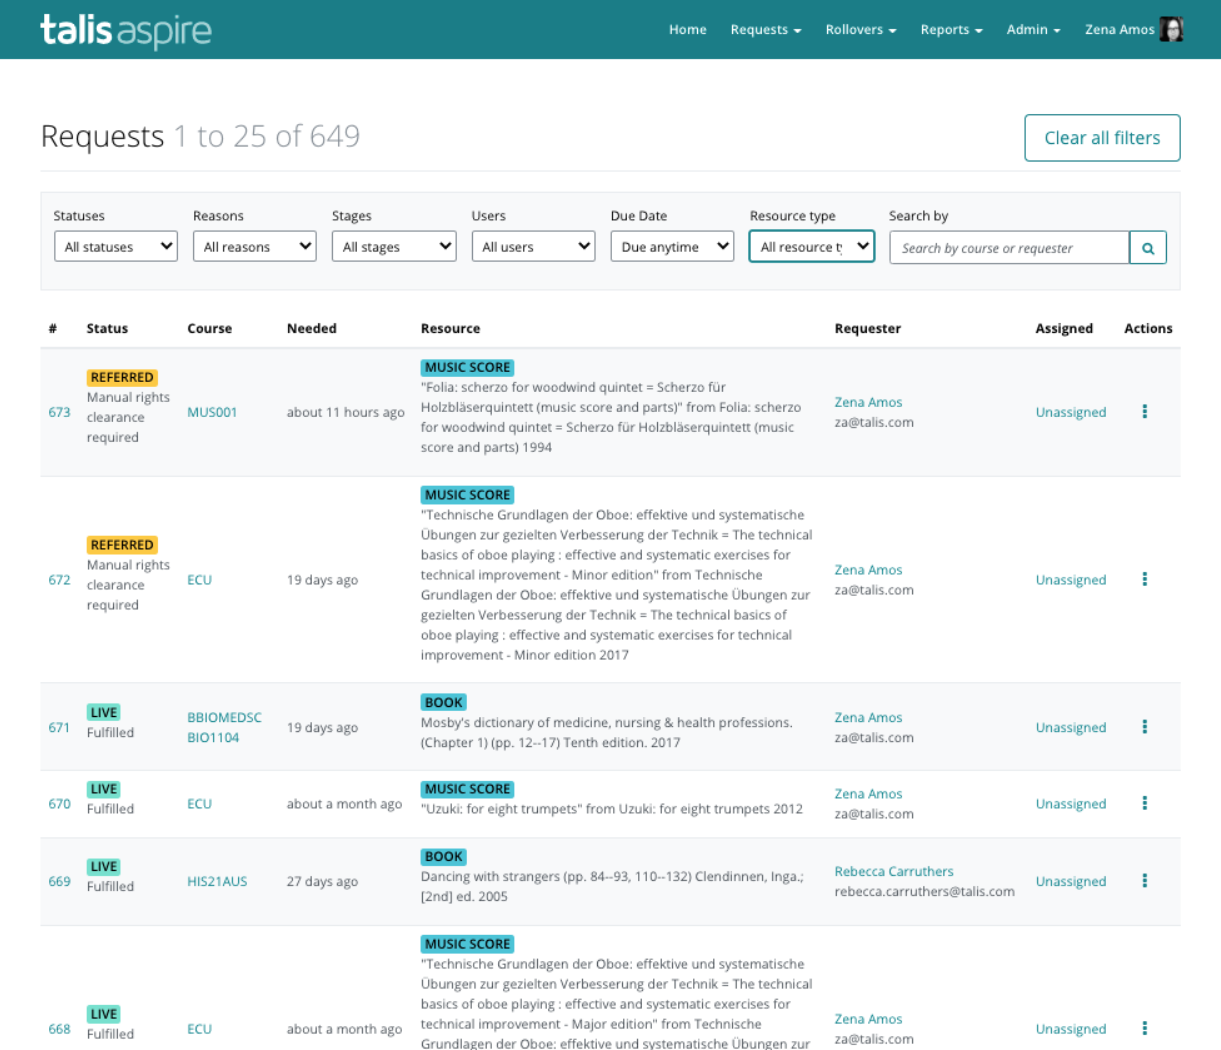This screenshot has width=1221, height=1050.
Task: Click the Clear all filters button
Action: click(x=1102, y=138)
